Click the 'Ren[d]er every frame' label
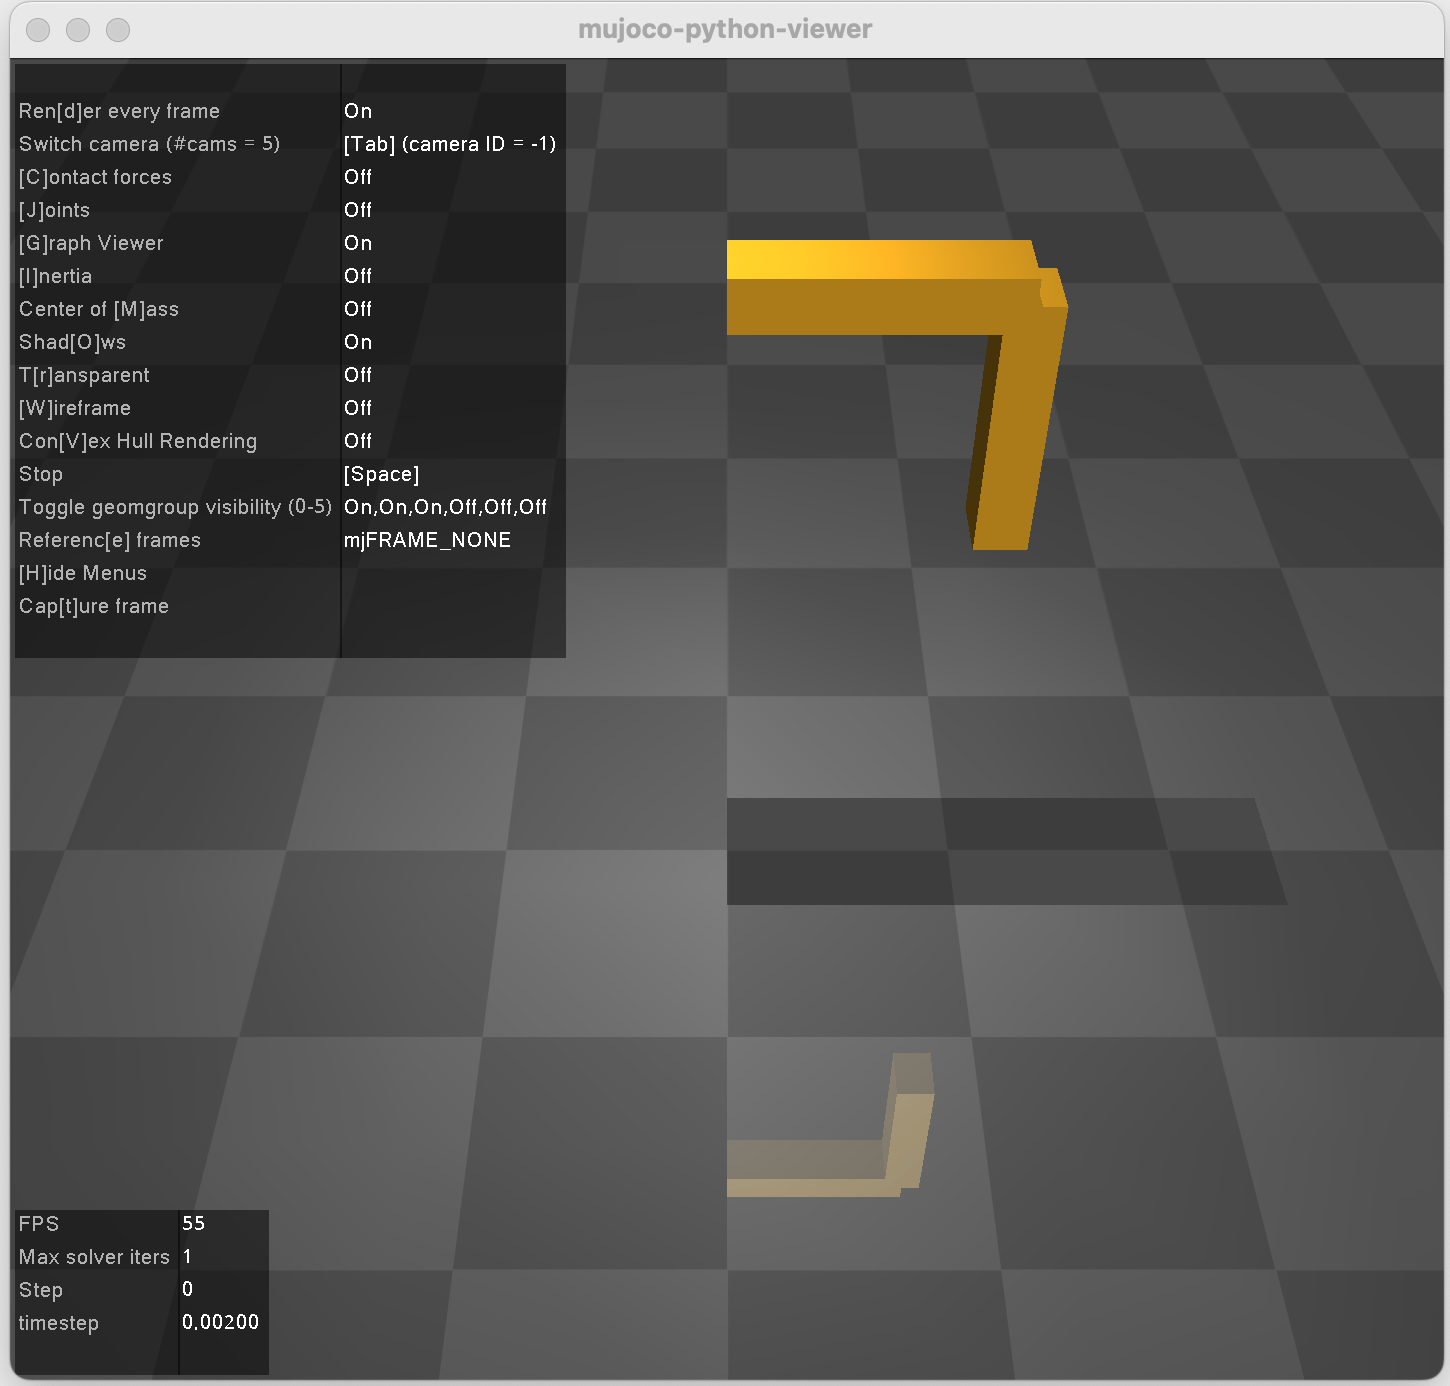Viewport: 1450px width, 1386px height. click(119, 111)
